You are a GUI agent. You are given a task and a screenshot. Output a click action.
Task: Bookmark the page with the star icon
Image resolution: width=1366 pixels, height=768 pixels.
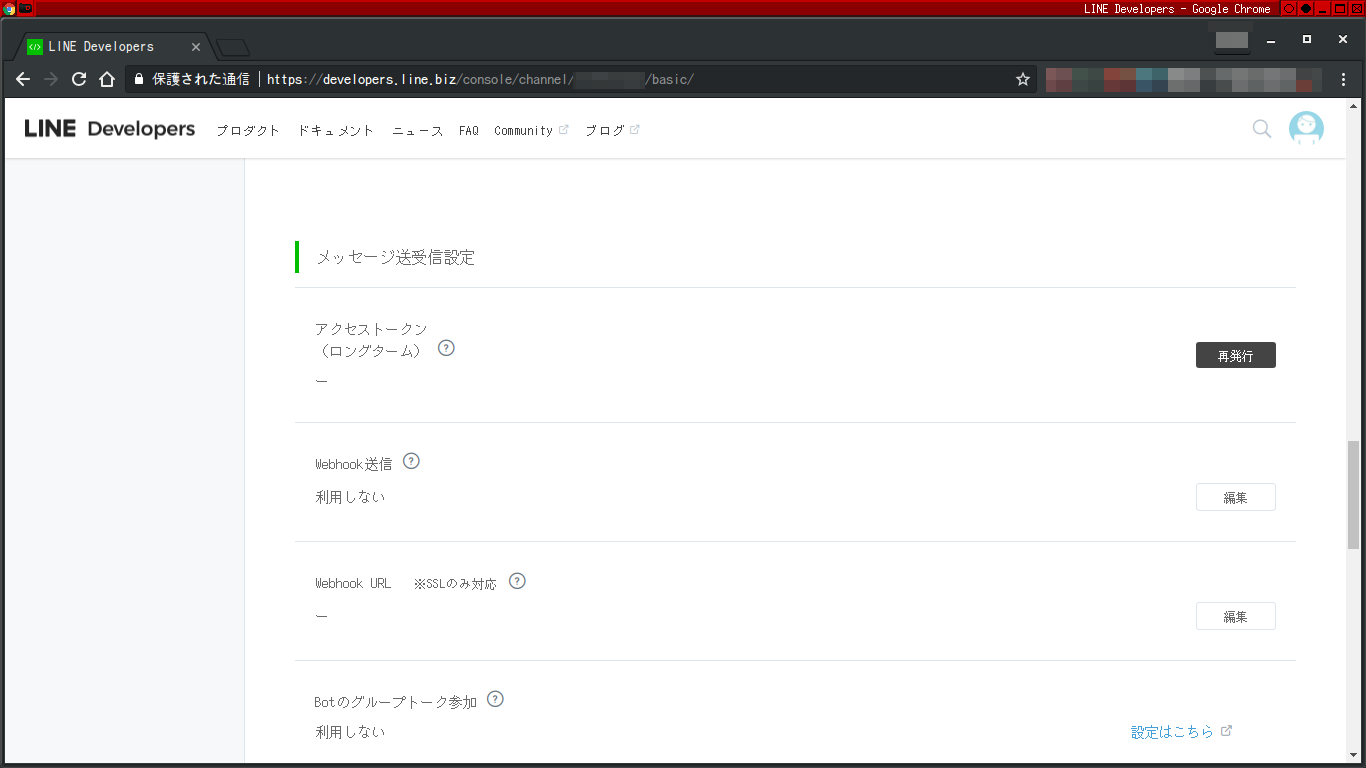click(x=1022, y=79)
